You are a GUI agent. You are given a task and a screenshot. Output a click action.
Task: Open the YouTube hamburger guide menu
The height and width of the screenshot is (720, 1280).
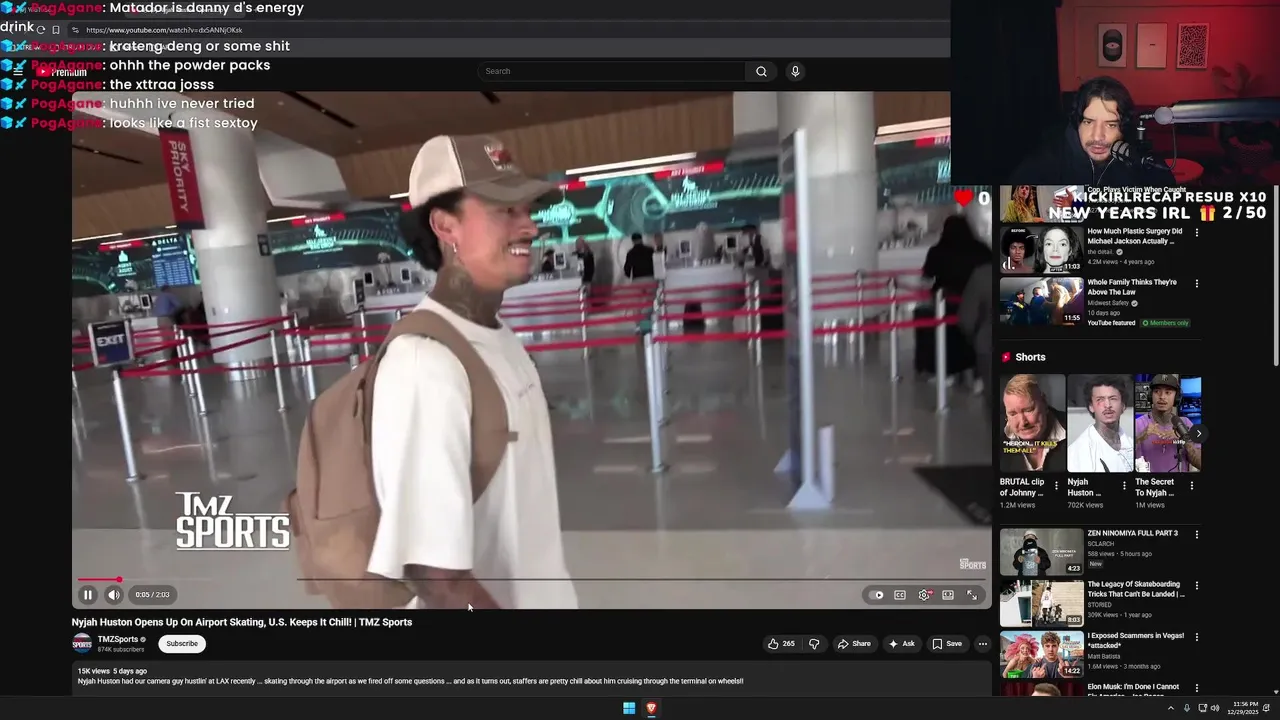coord(18,71)
